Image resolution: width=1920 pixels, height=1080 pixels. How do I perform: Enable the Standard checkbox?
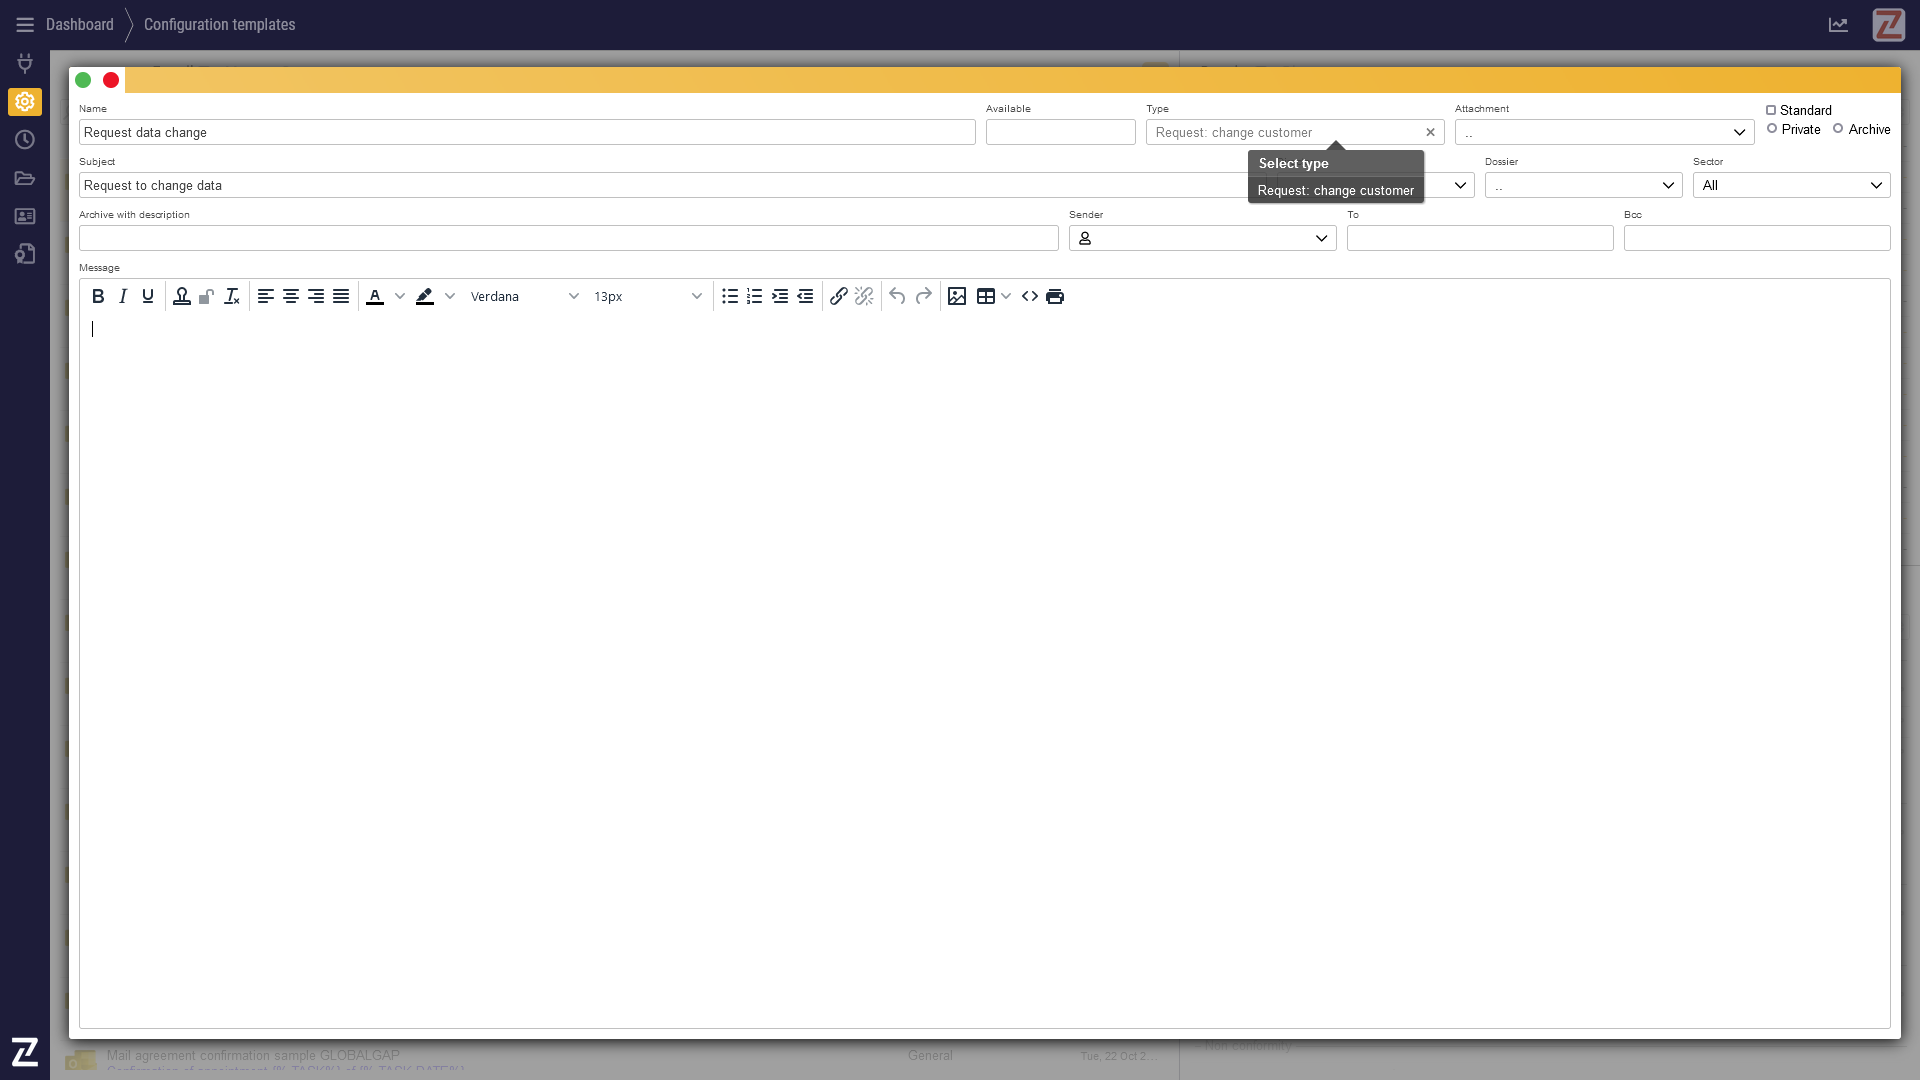click(x=1771, y=110)
